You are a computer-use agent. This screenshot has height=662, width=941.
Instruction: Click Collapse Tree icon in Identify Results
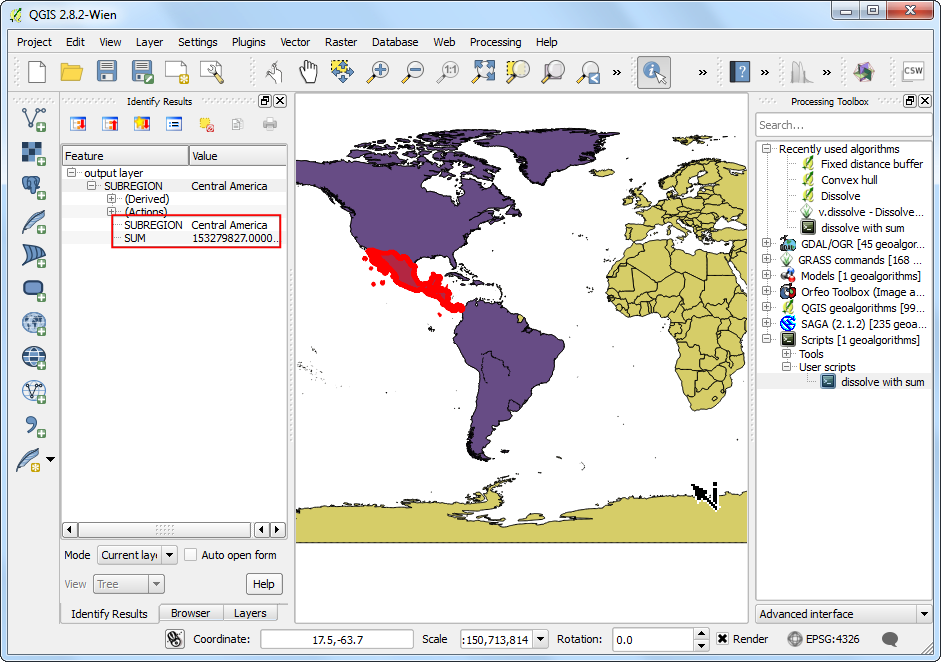(110, 124)
